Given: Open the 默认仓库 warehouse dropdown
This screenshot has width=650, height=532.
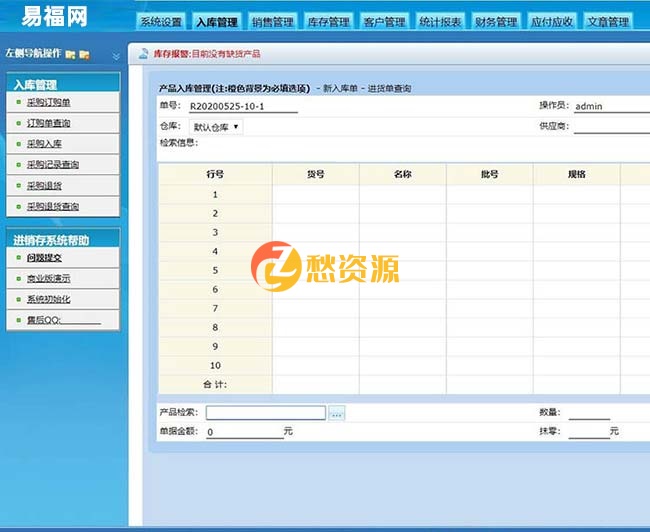Looking at the screenshot, I should pos(216,127).
